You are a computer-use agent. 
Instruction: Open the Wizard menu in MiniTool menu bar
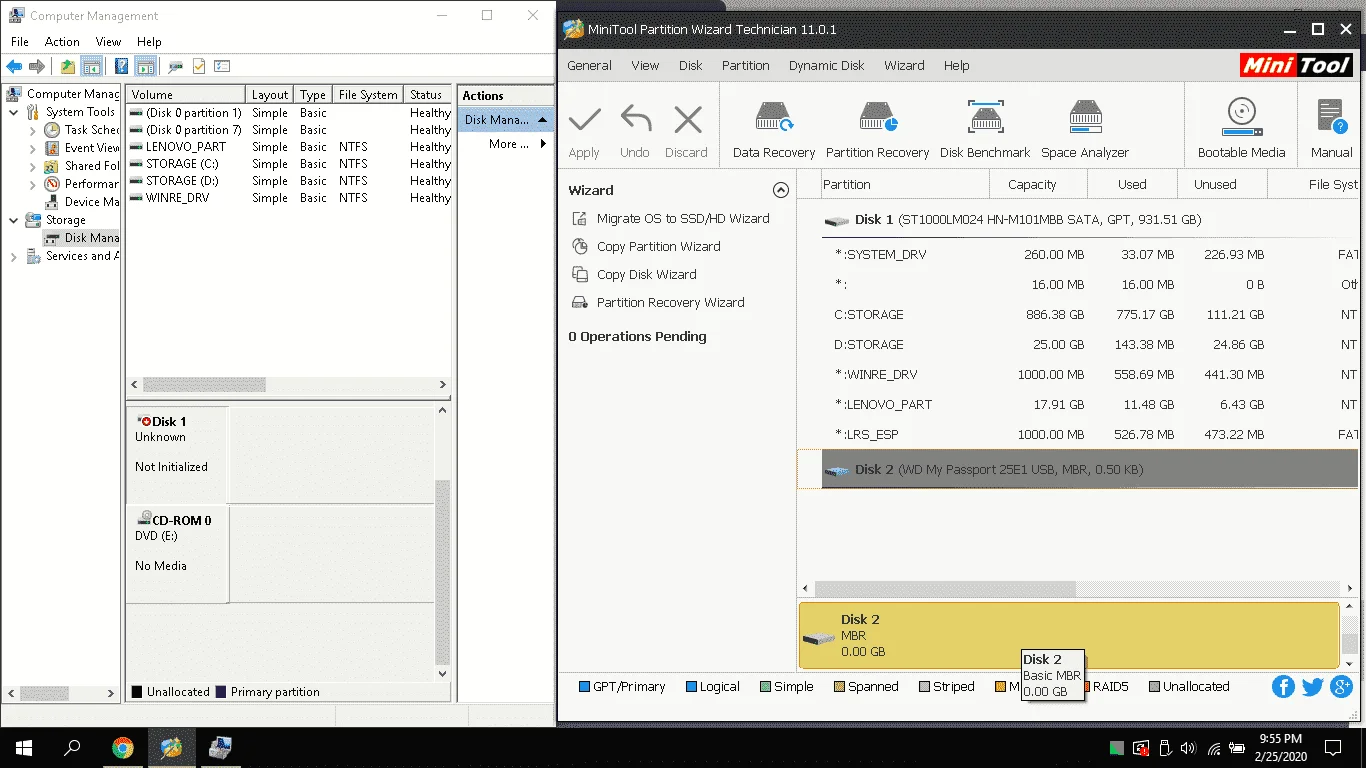[x=904, y=65]
